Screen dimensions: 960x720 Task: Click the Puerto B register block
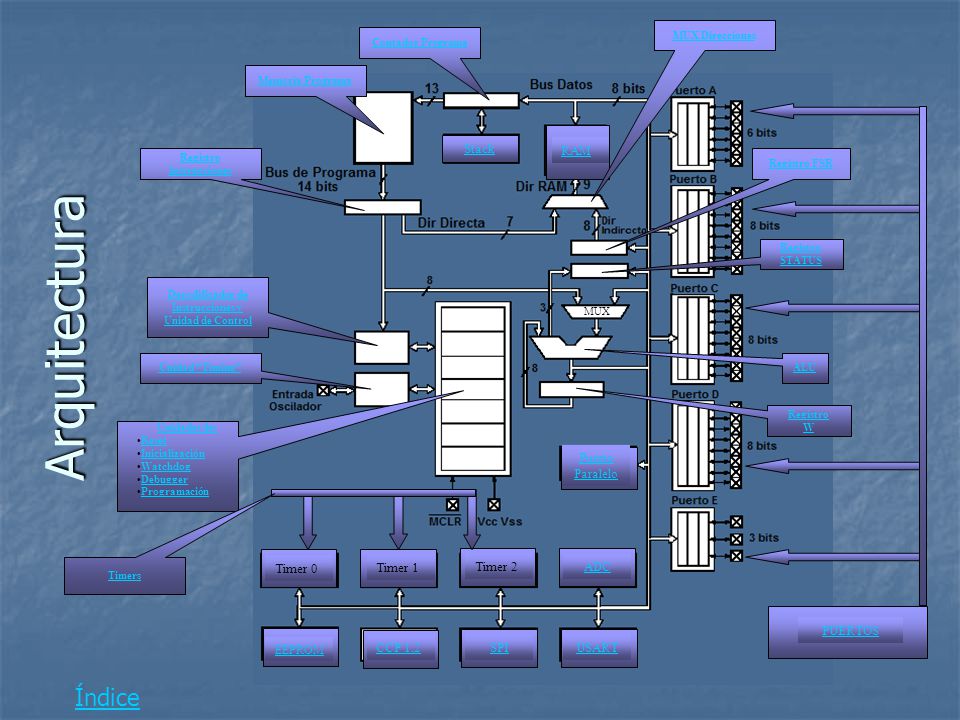click(x=692, y=232)
